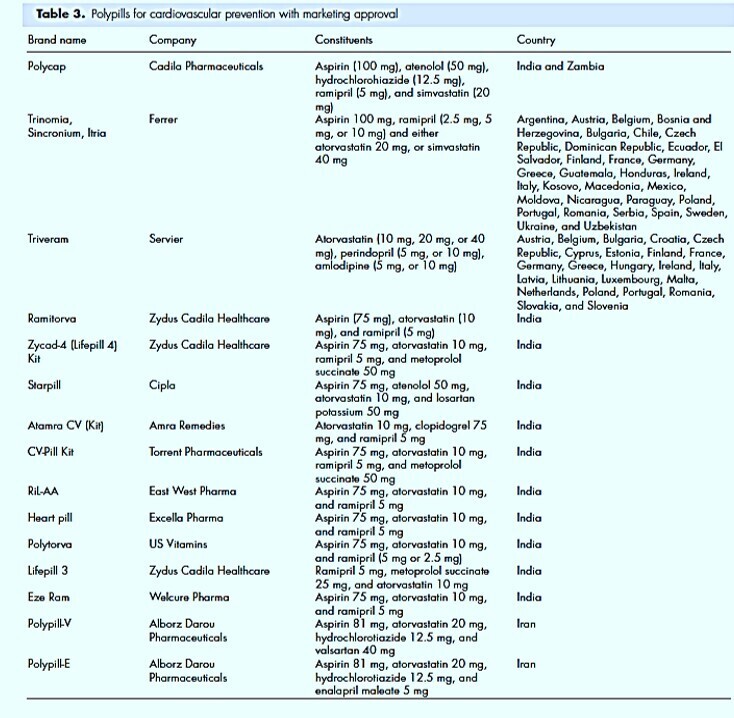The height and width of the screenshot is (718, 734).
Task: Select the 'Starpill' brand name
Action: coord(44,386)
